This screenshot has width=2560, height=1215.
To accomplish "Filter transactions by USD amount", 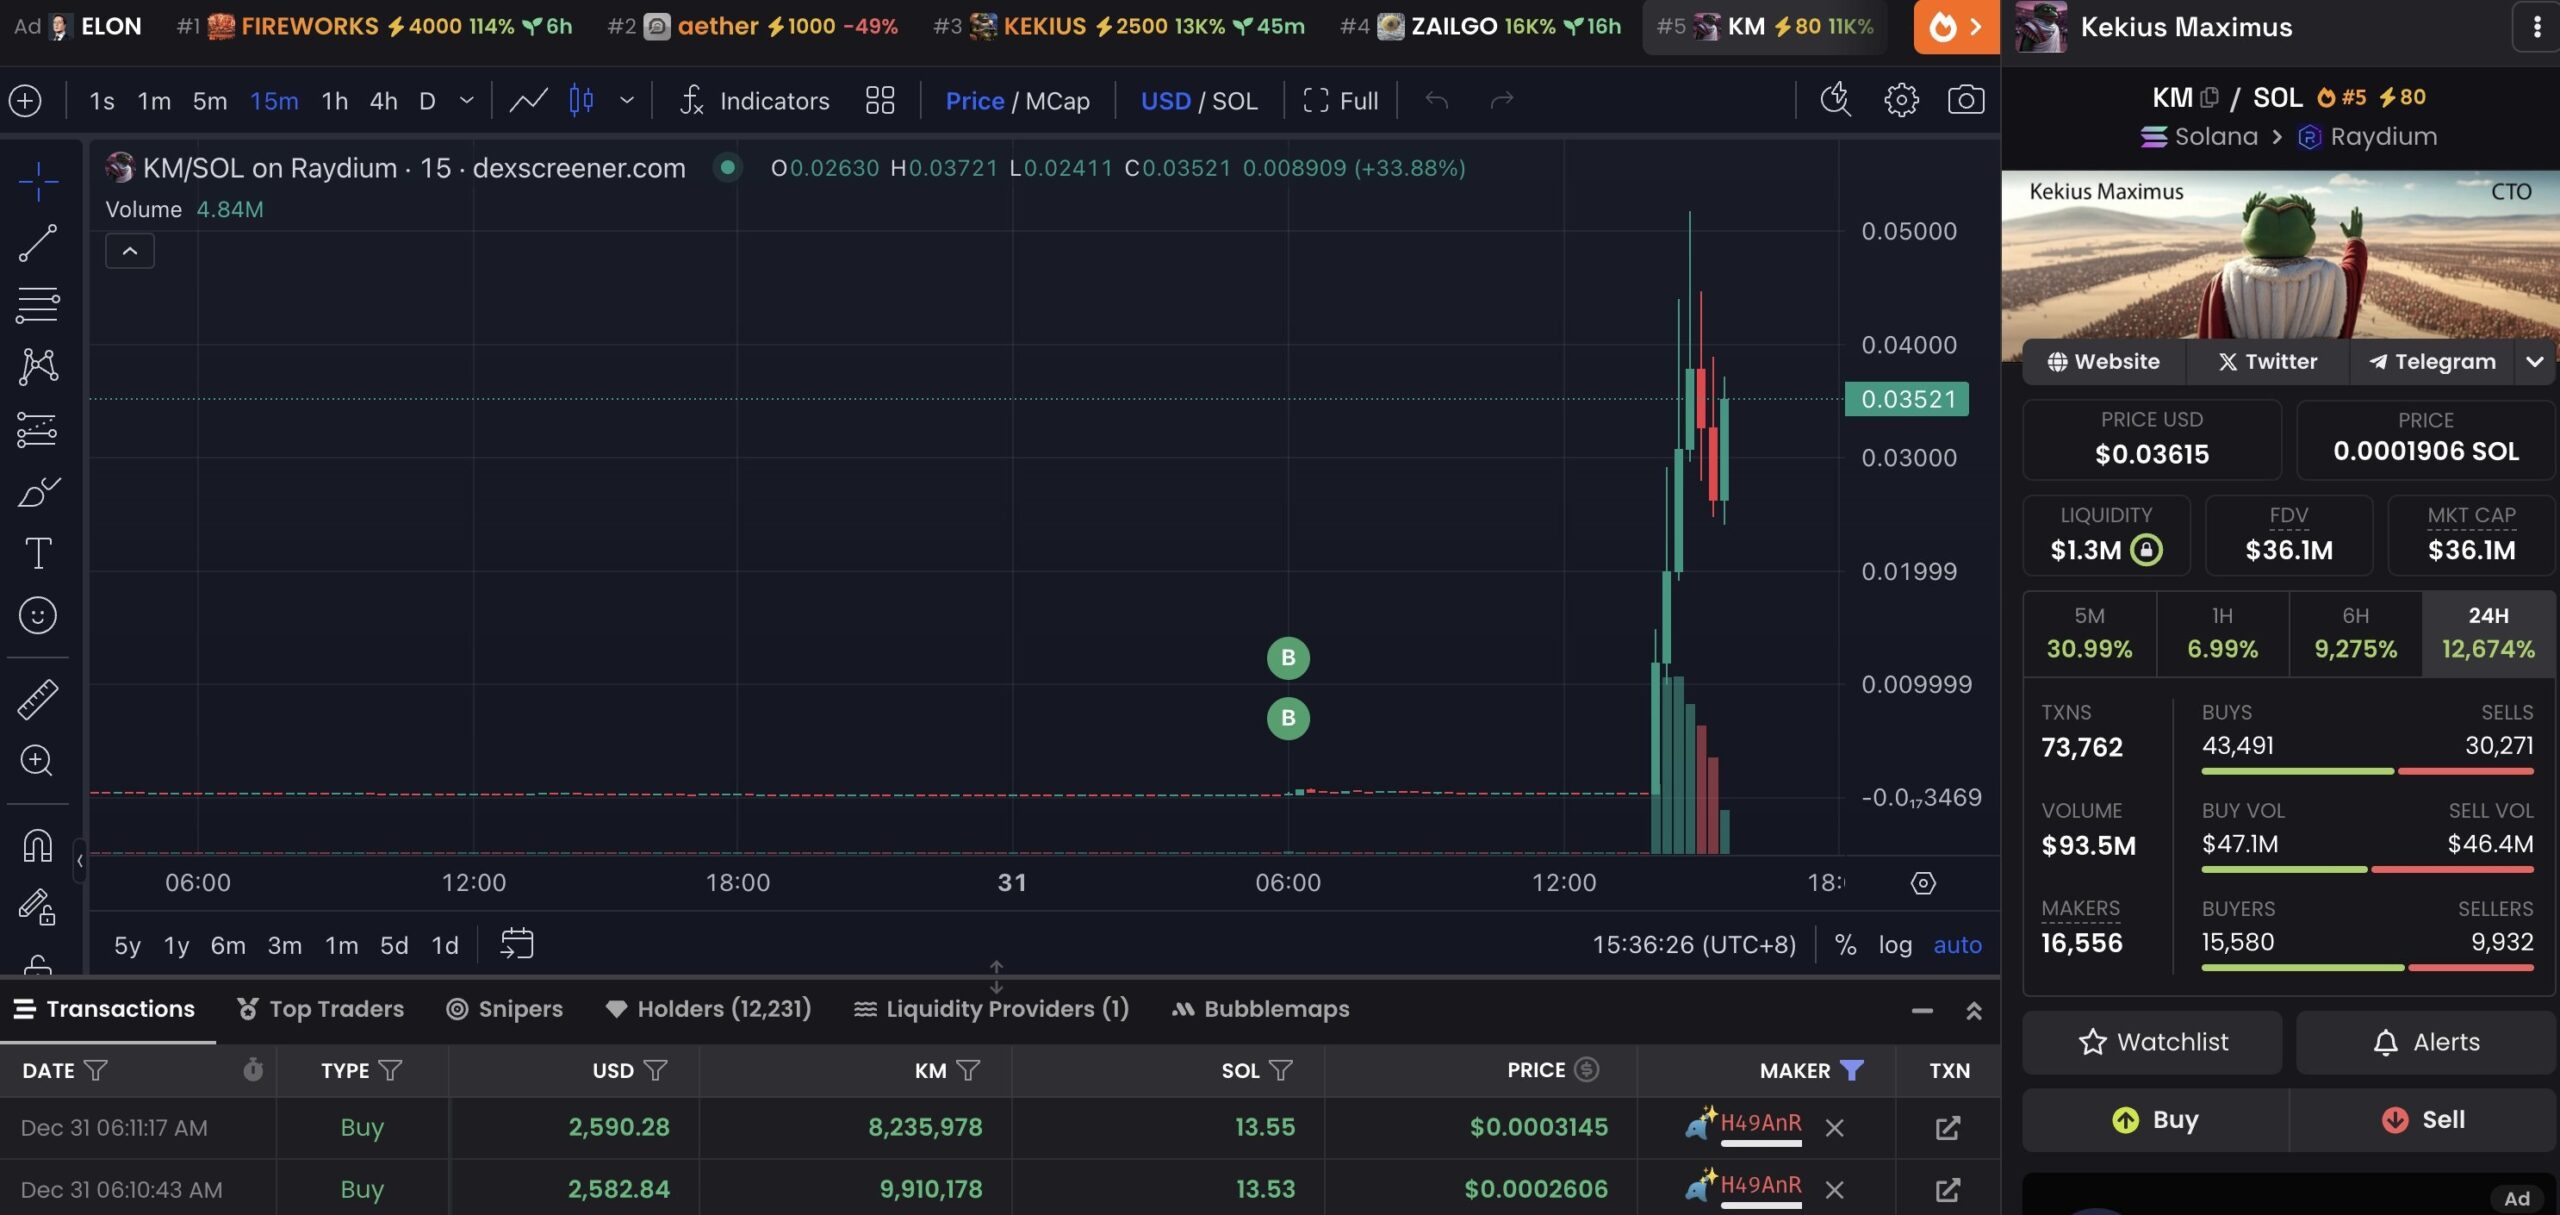I will click(x=655, y=1071).
